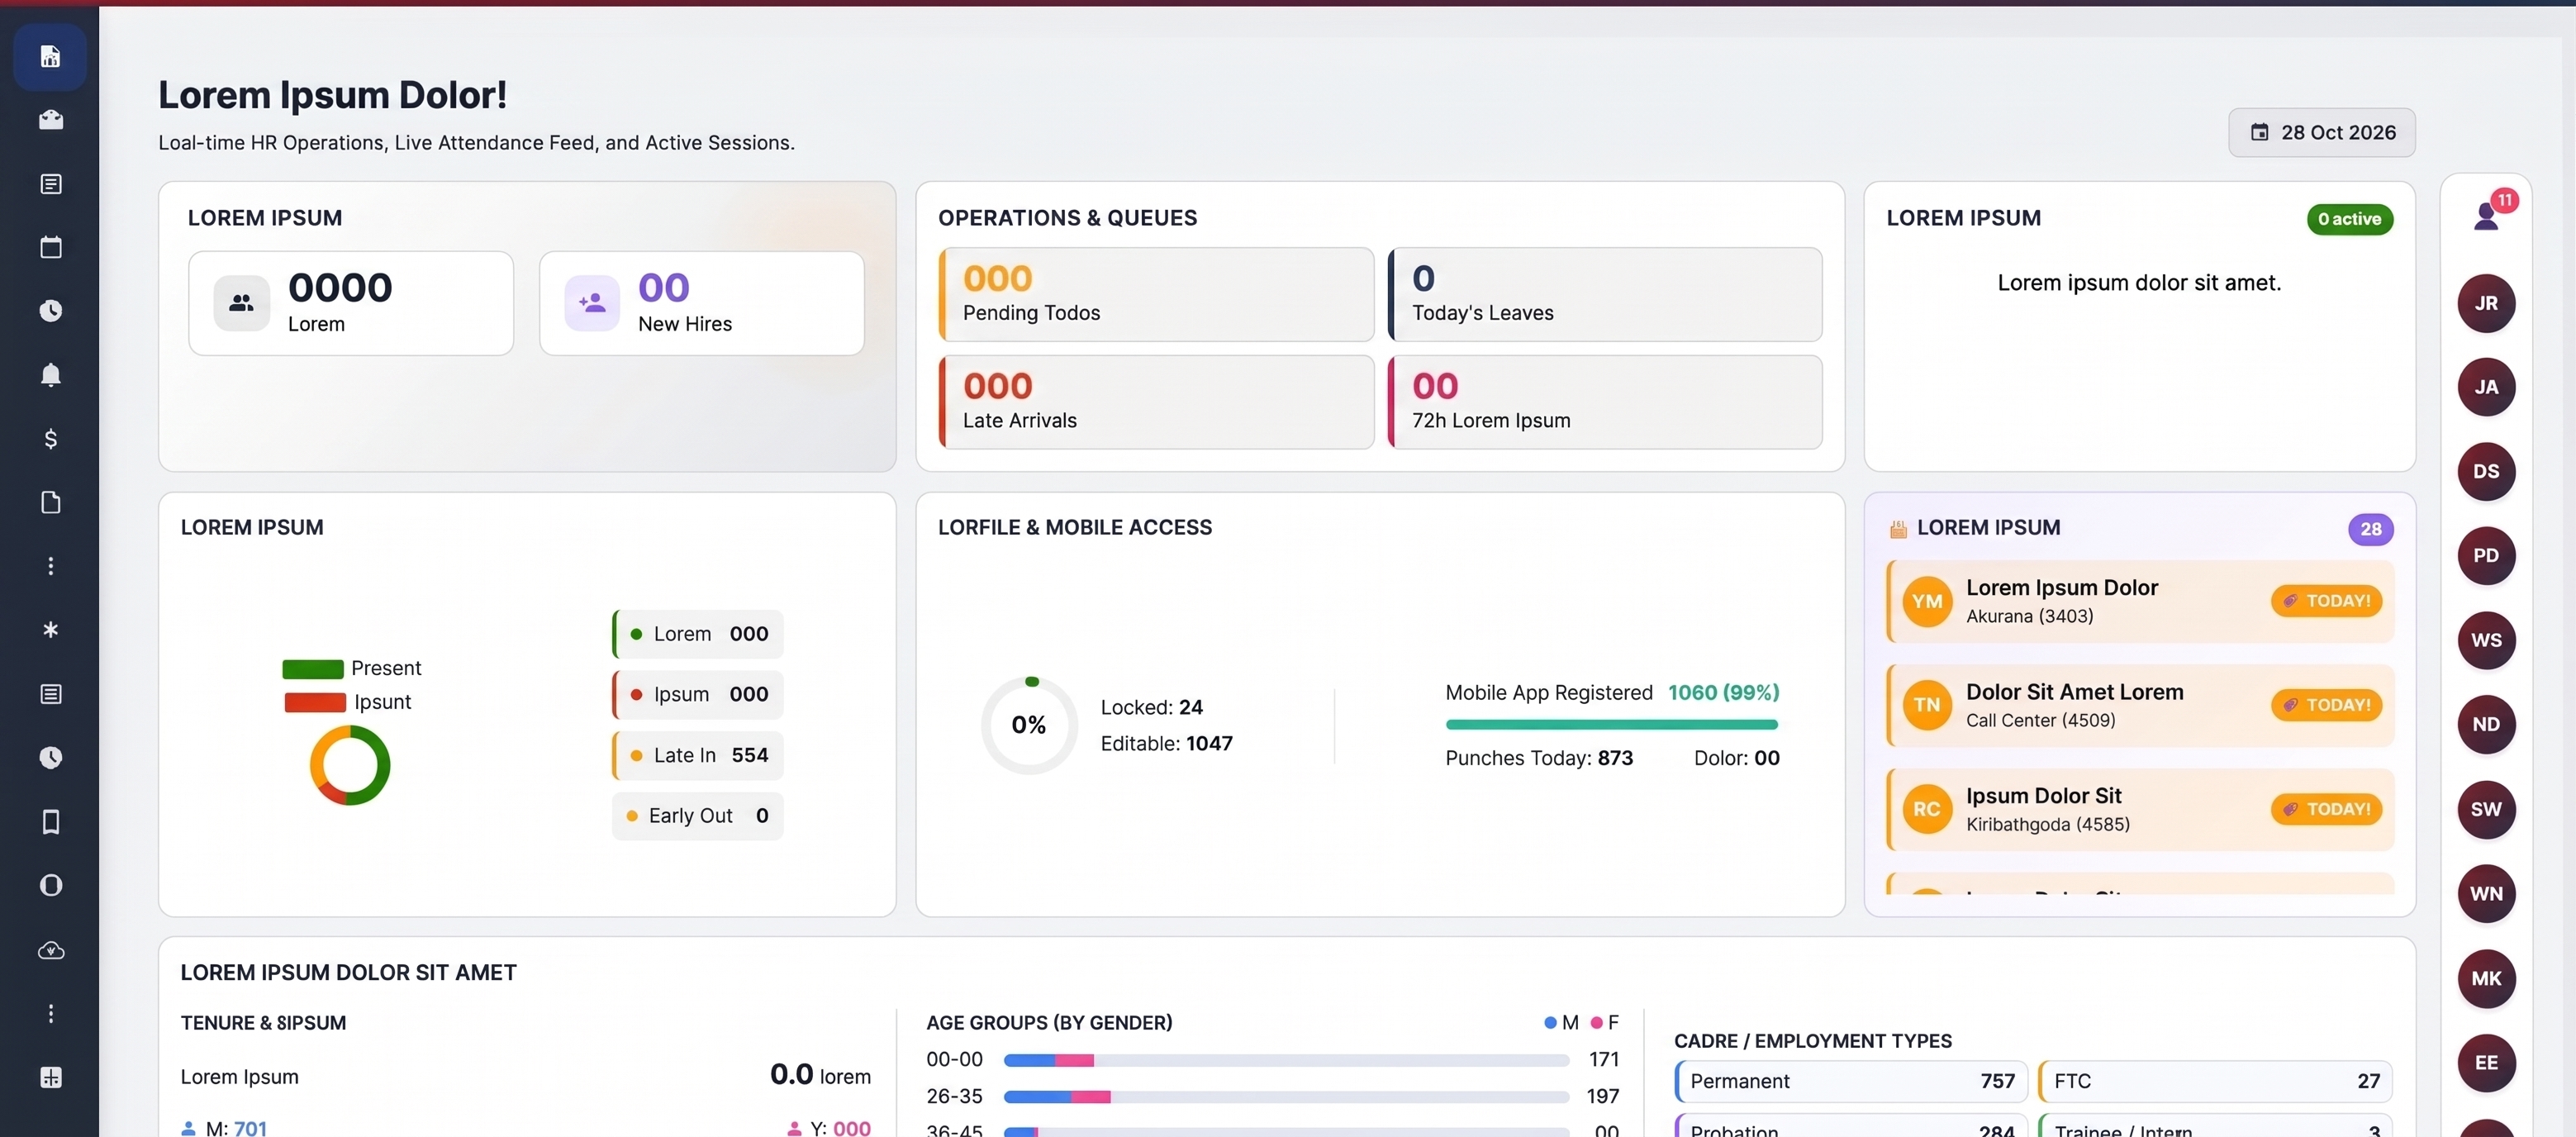Click the cake icon beside the LOREM IPSUM heading
The width and height of the screenshot is (2576, 1137).
(x=1897, y=529)
